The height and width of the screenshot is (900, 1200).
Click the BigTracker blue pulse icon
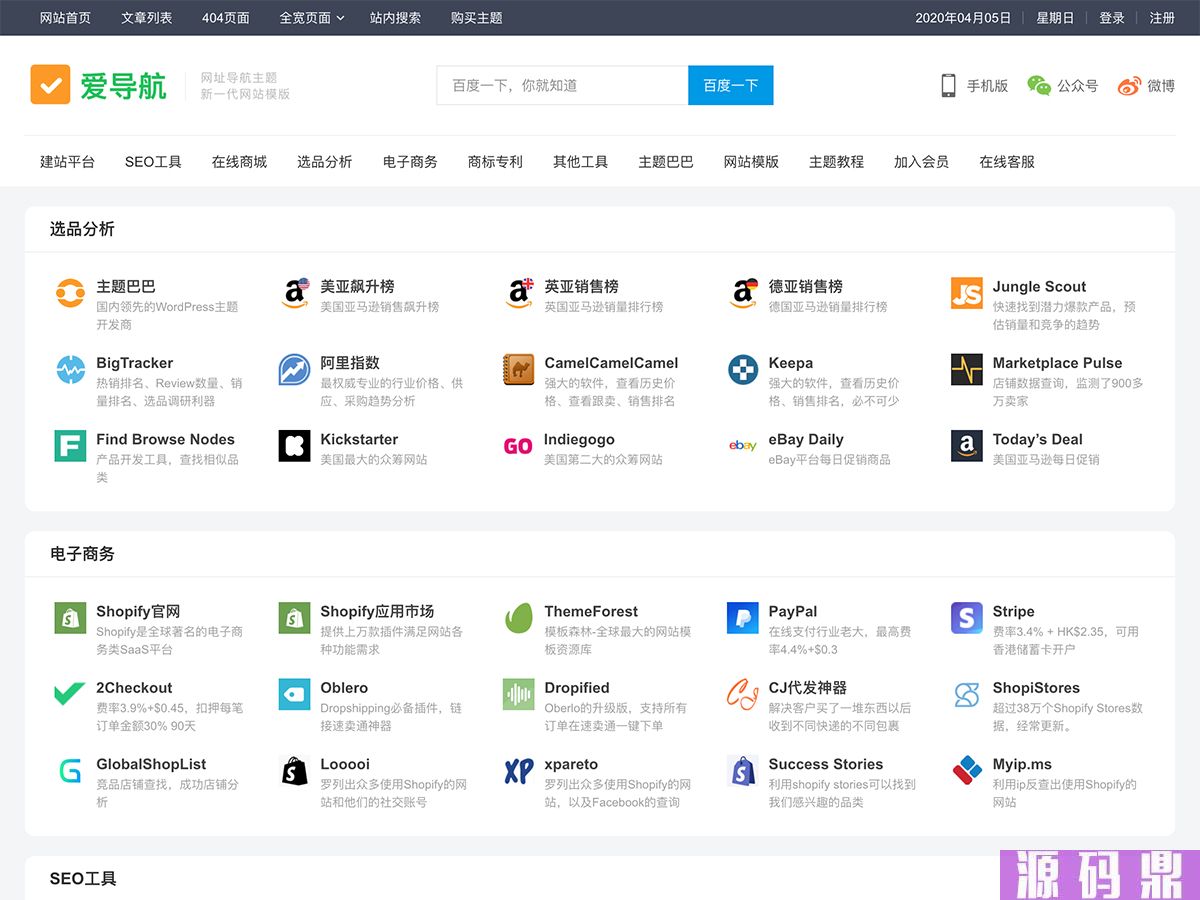(x=70, y=370)
